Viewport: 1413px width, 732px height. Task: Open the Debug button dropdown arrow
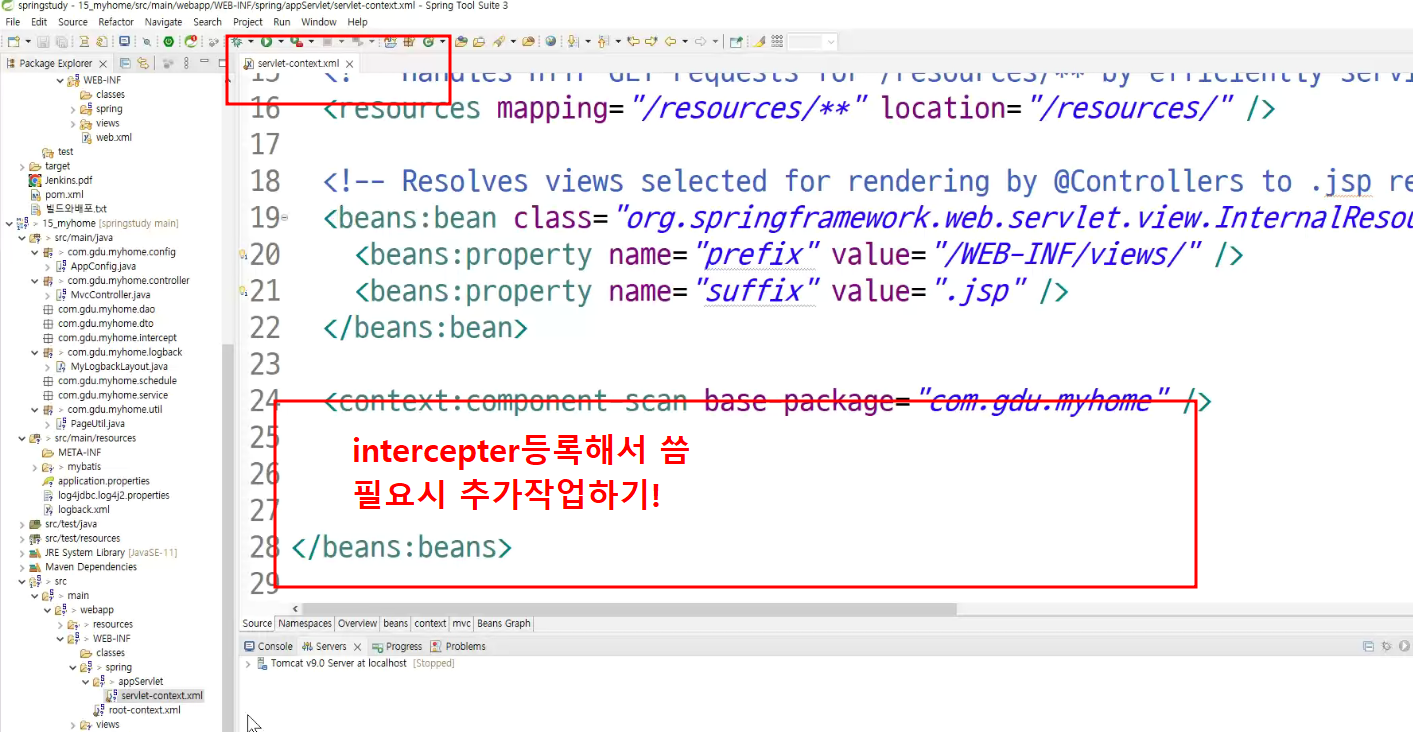251,42
